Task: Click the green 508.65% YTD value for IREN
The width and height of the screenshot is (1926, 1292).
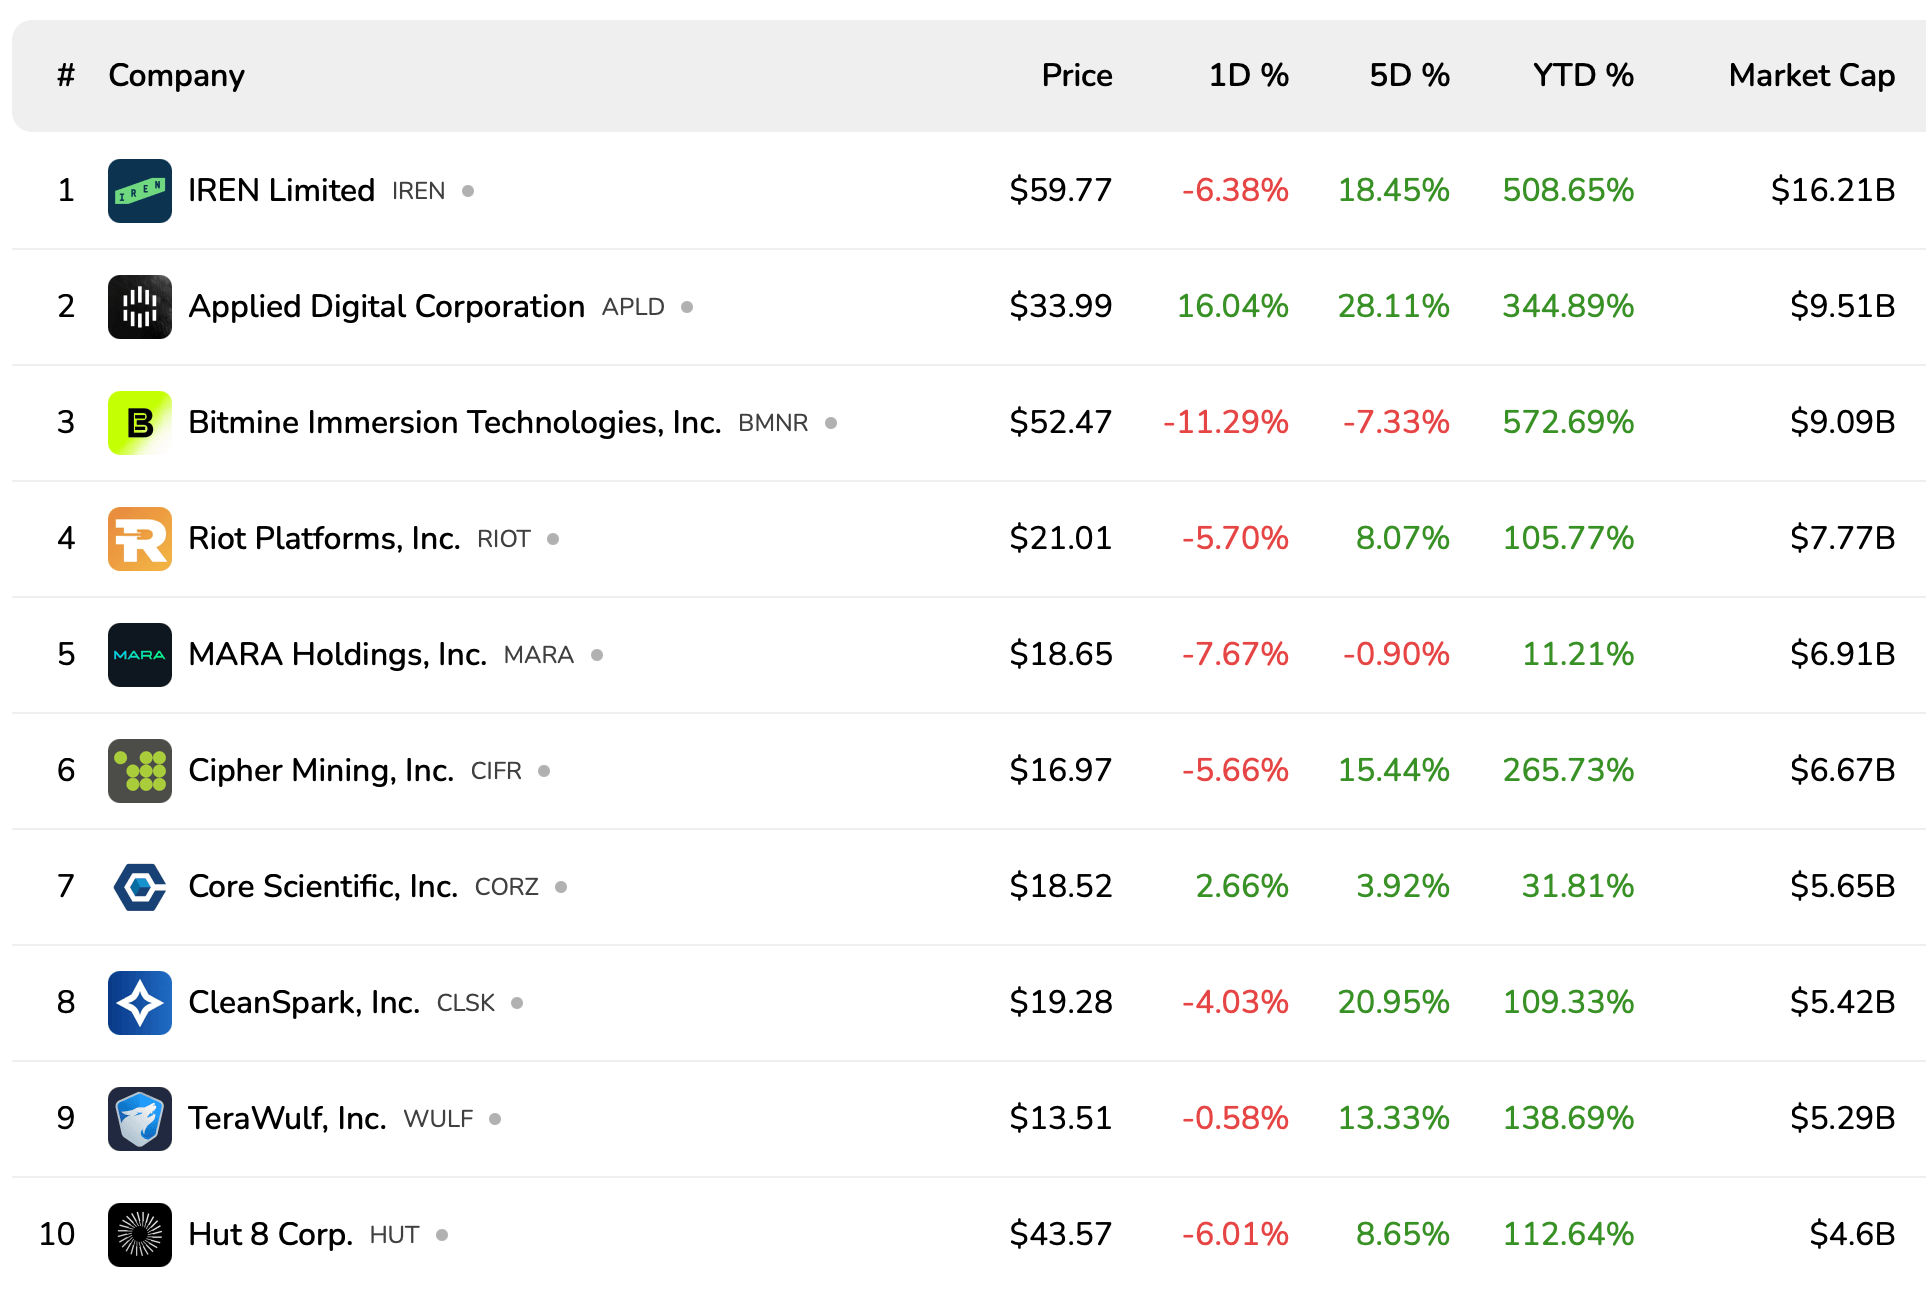Action: pyautogui.click(x=1568, y=190)
